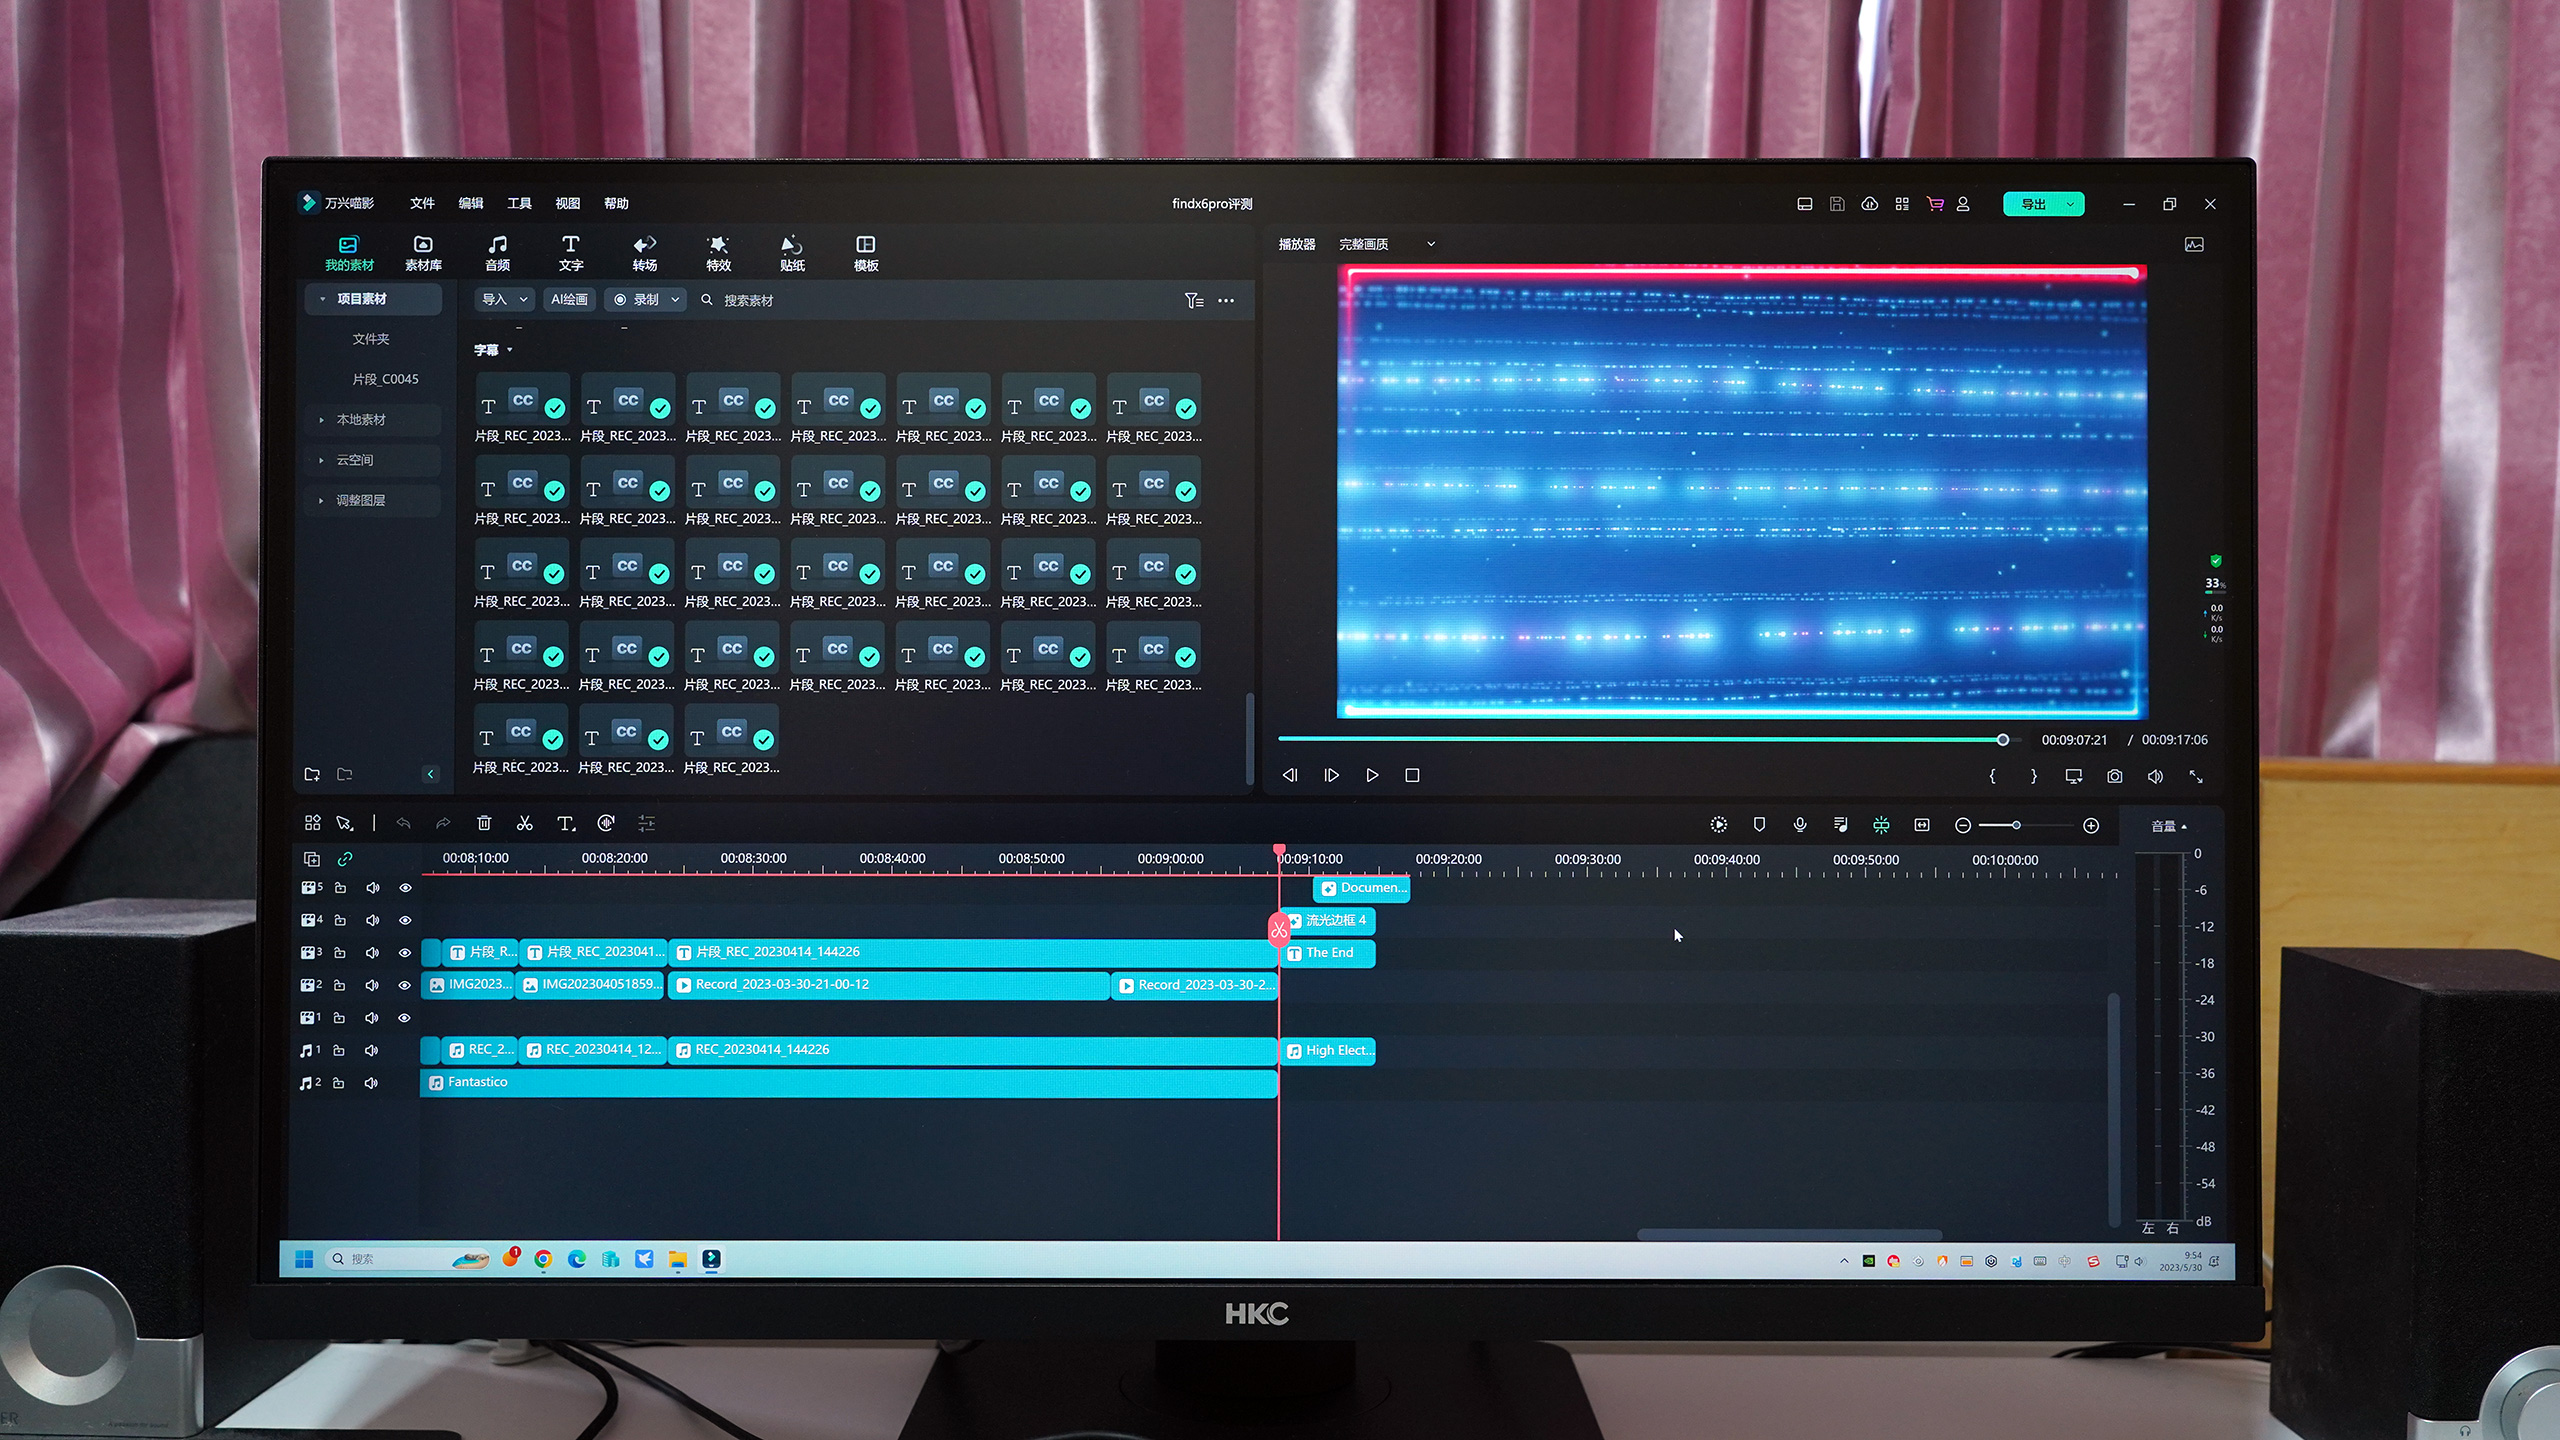Click the shopping cart icon in title bar
The image size is (2560, 1440).
coord(1935,204)
